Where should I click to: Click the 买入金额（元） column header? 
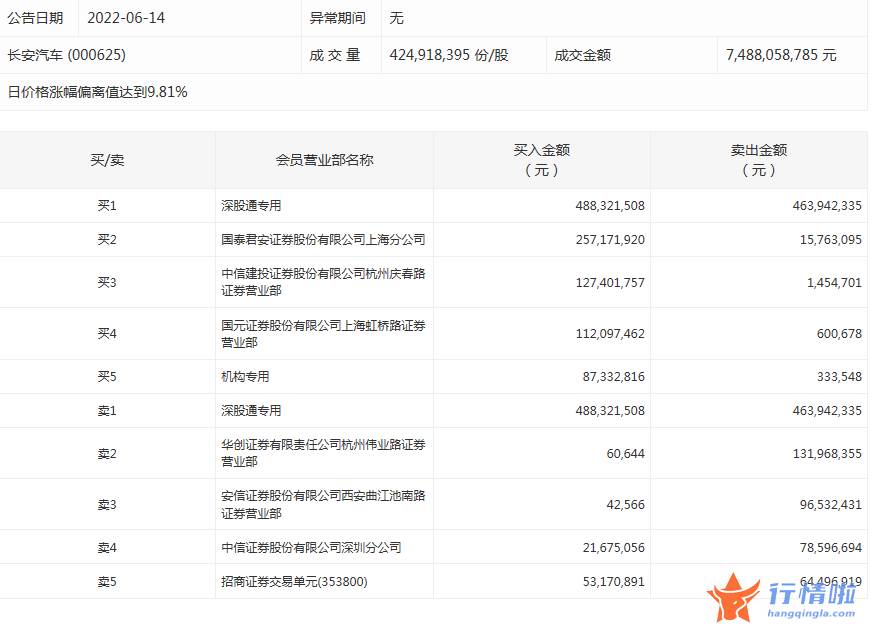tap(542, 160)
